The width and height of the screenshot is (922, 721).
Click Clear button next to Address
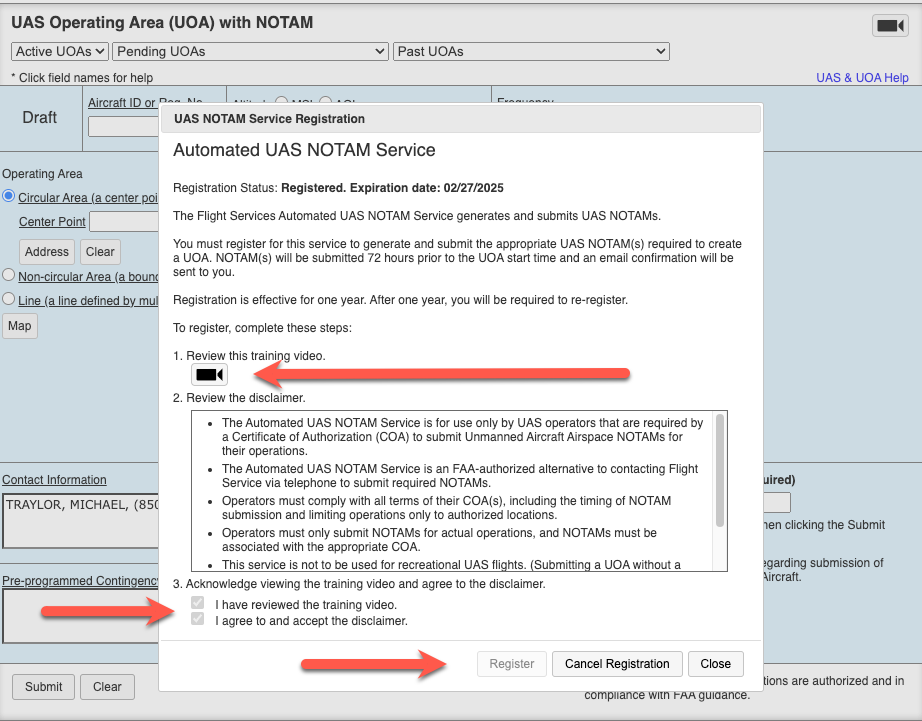click(x=100, y=252)
